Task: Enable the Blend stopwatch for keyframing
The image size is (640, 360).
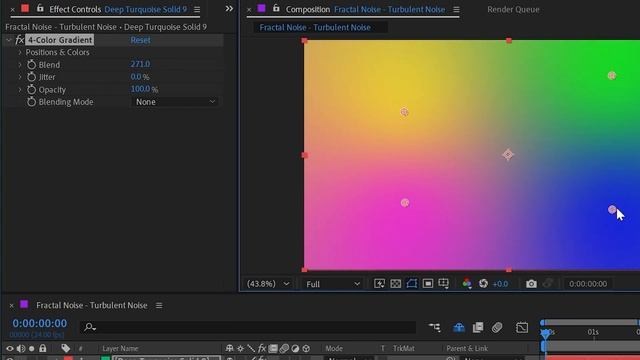Action: point(31,64)
